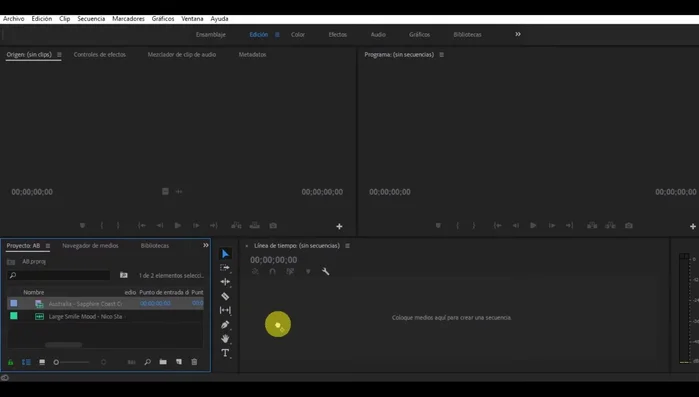699x397 pixels.
Task: Click Lift button in Program monitor
Action: point(592,226)
